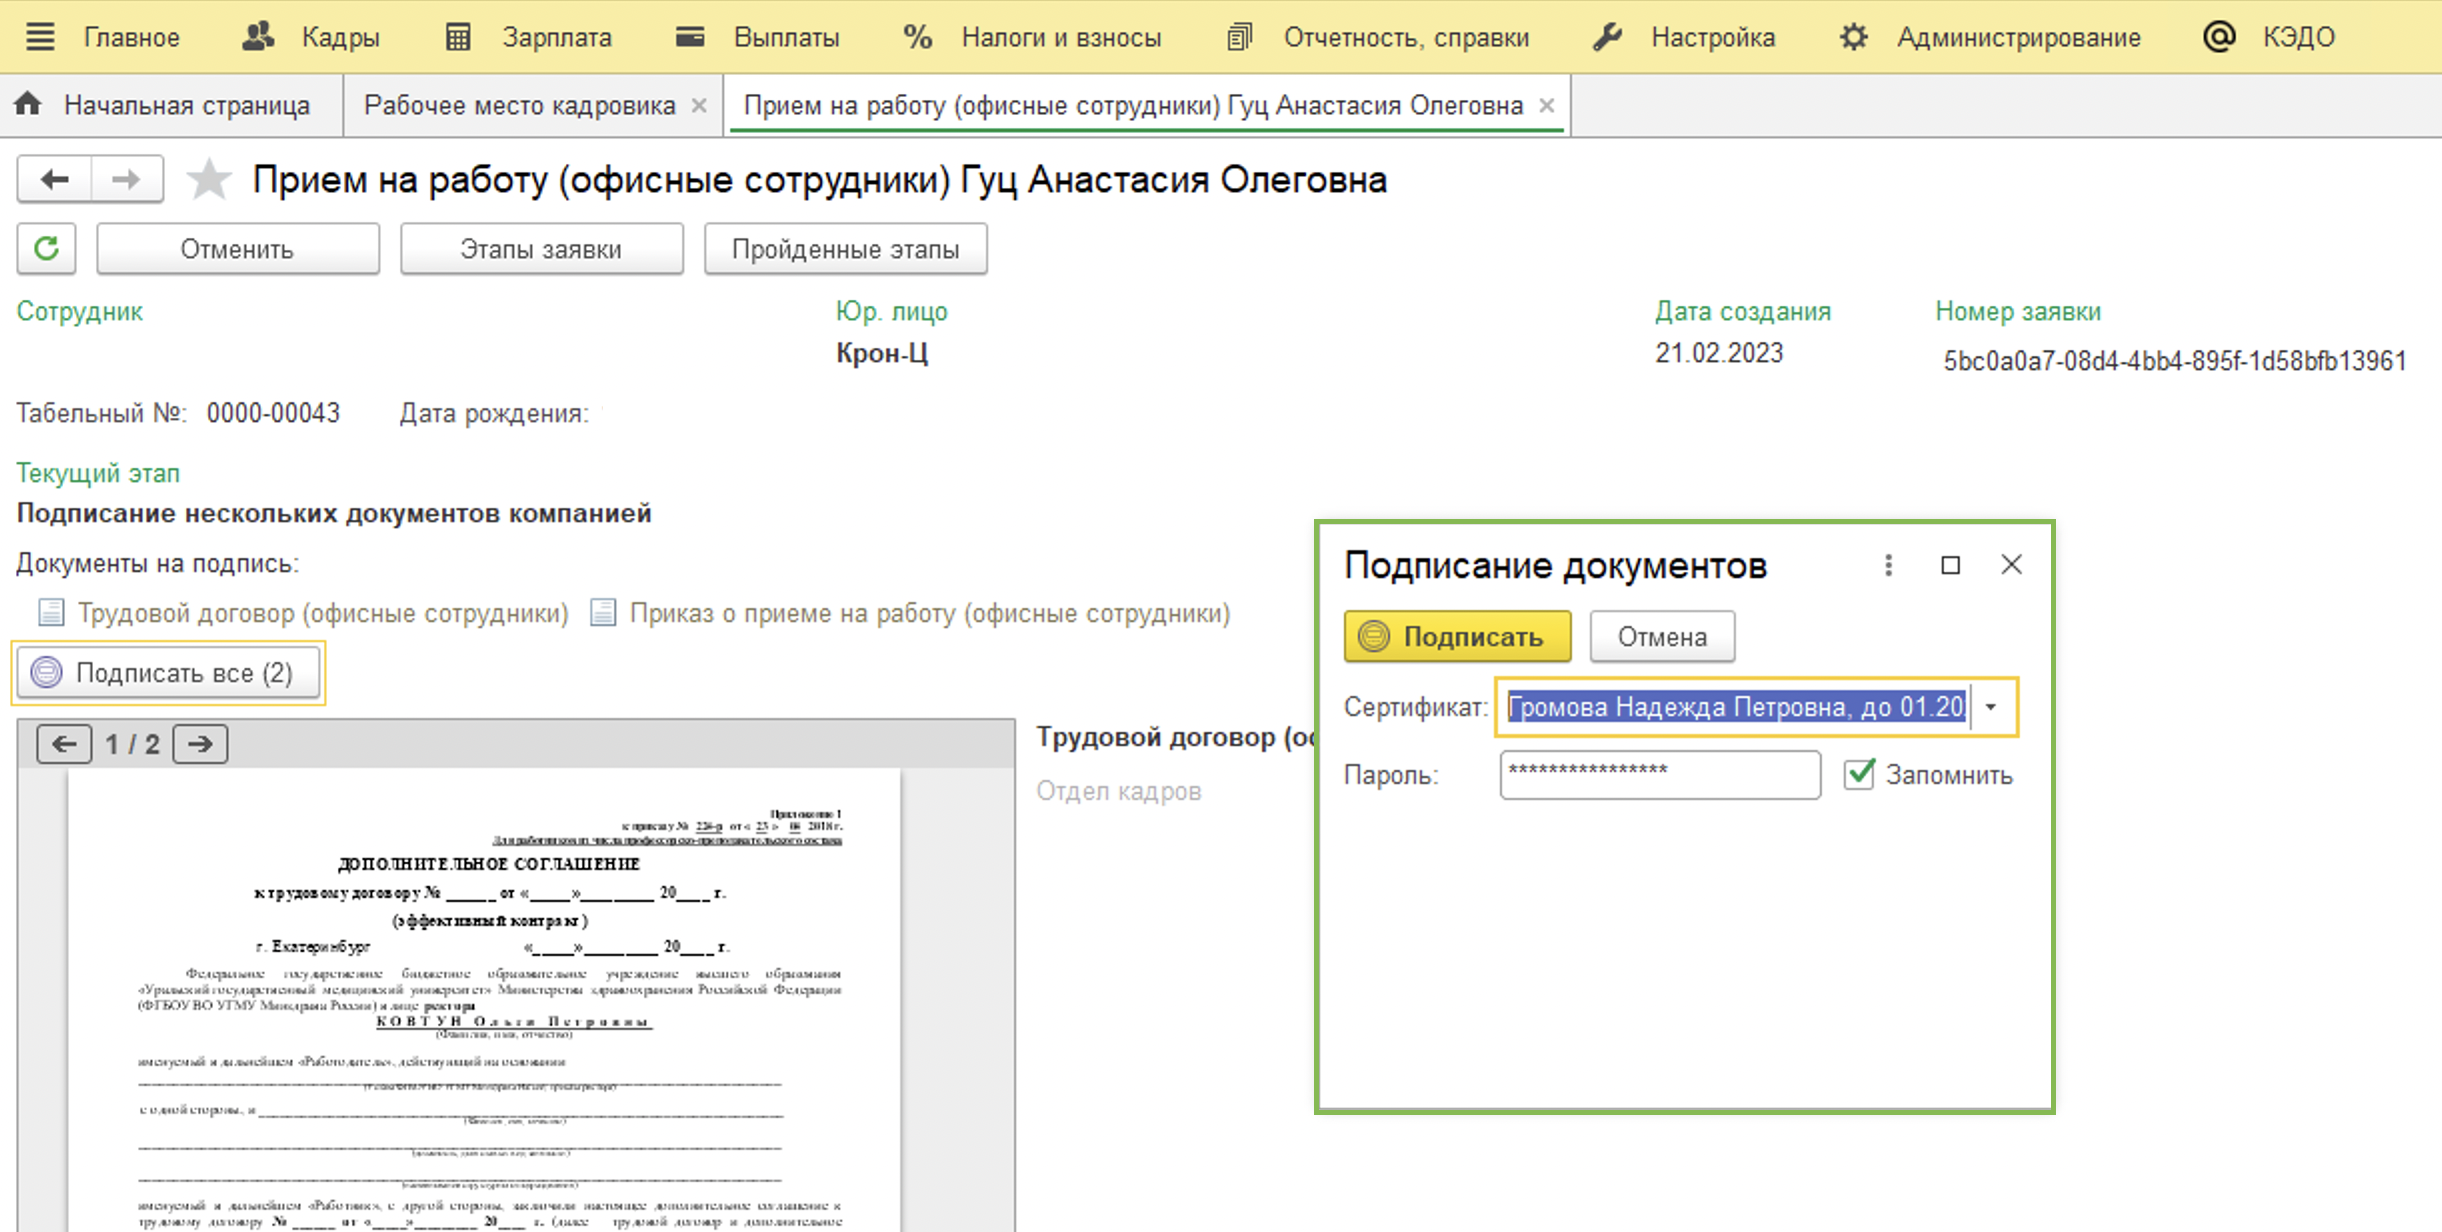Open the Настройка section
The image size is (2442, 1232).
(1713, 37)
